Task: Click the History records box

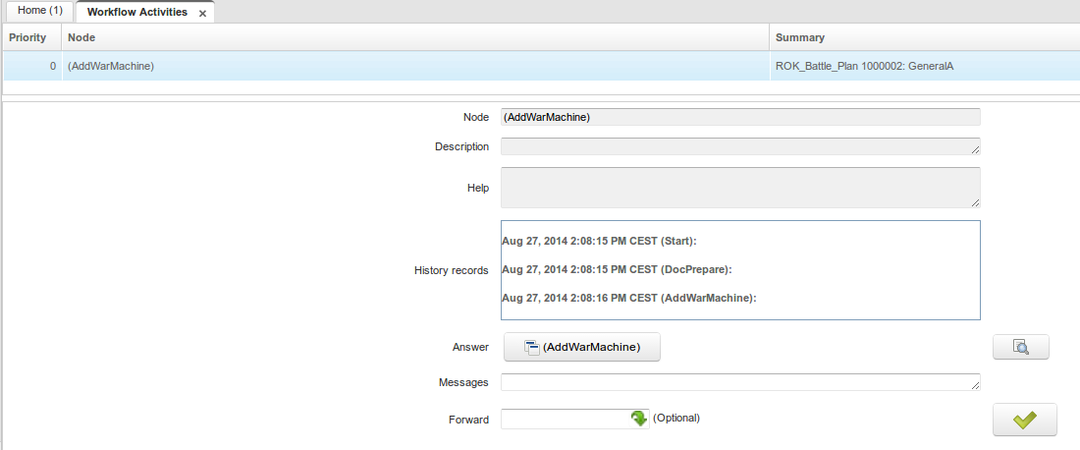Action: pyautogui.click(x=740, y=270)
